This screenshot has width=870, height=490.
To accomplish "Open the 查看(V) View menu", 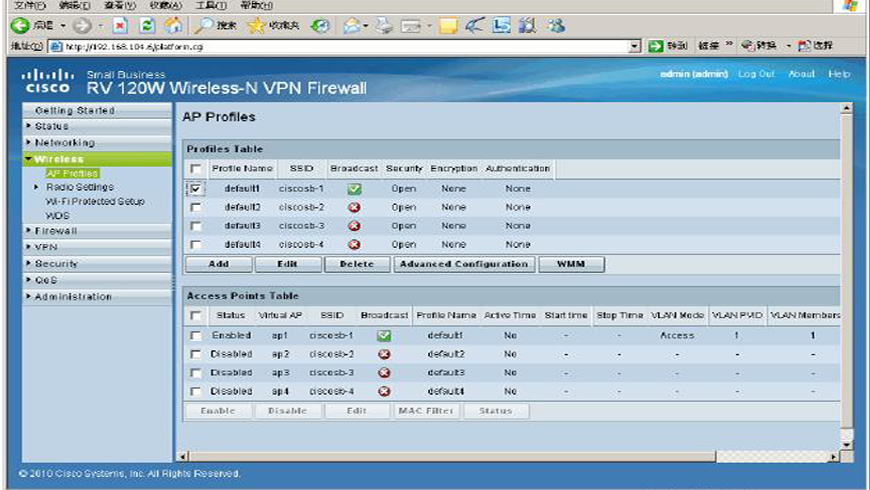I will (x=120, y=6).
